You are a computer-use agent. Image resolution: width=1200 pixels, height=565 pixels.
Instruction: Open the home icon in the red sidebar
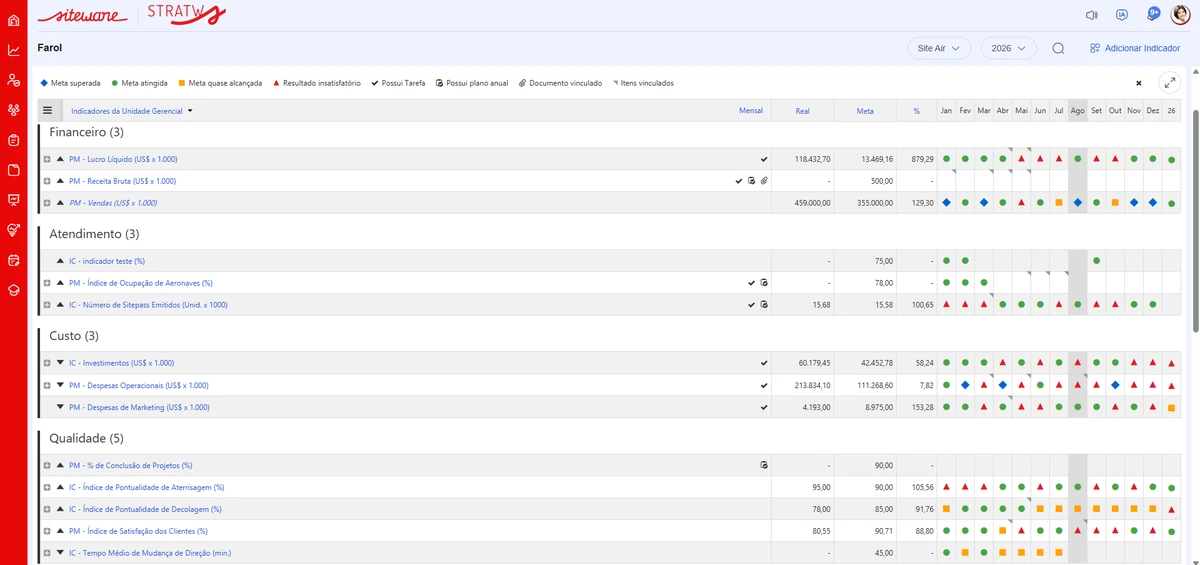click(x=13, y=20)
